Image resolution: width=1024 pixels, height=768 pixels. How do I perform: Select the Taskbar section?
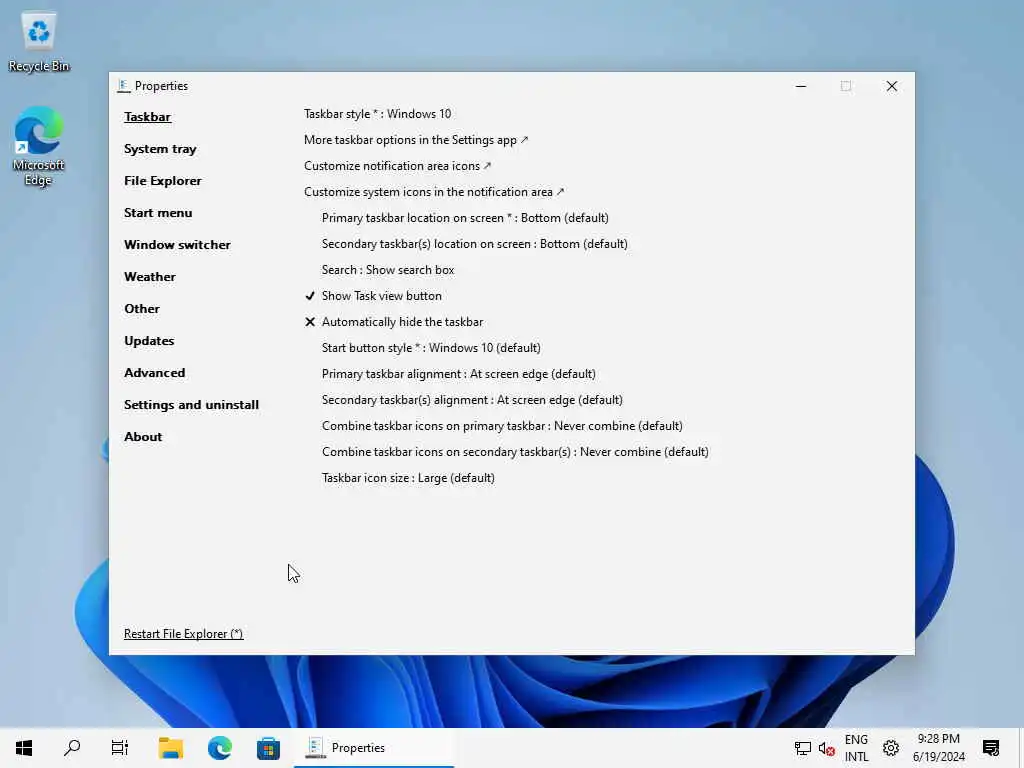pos(148,117)
